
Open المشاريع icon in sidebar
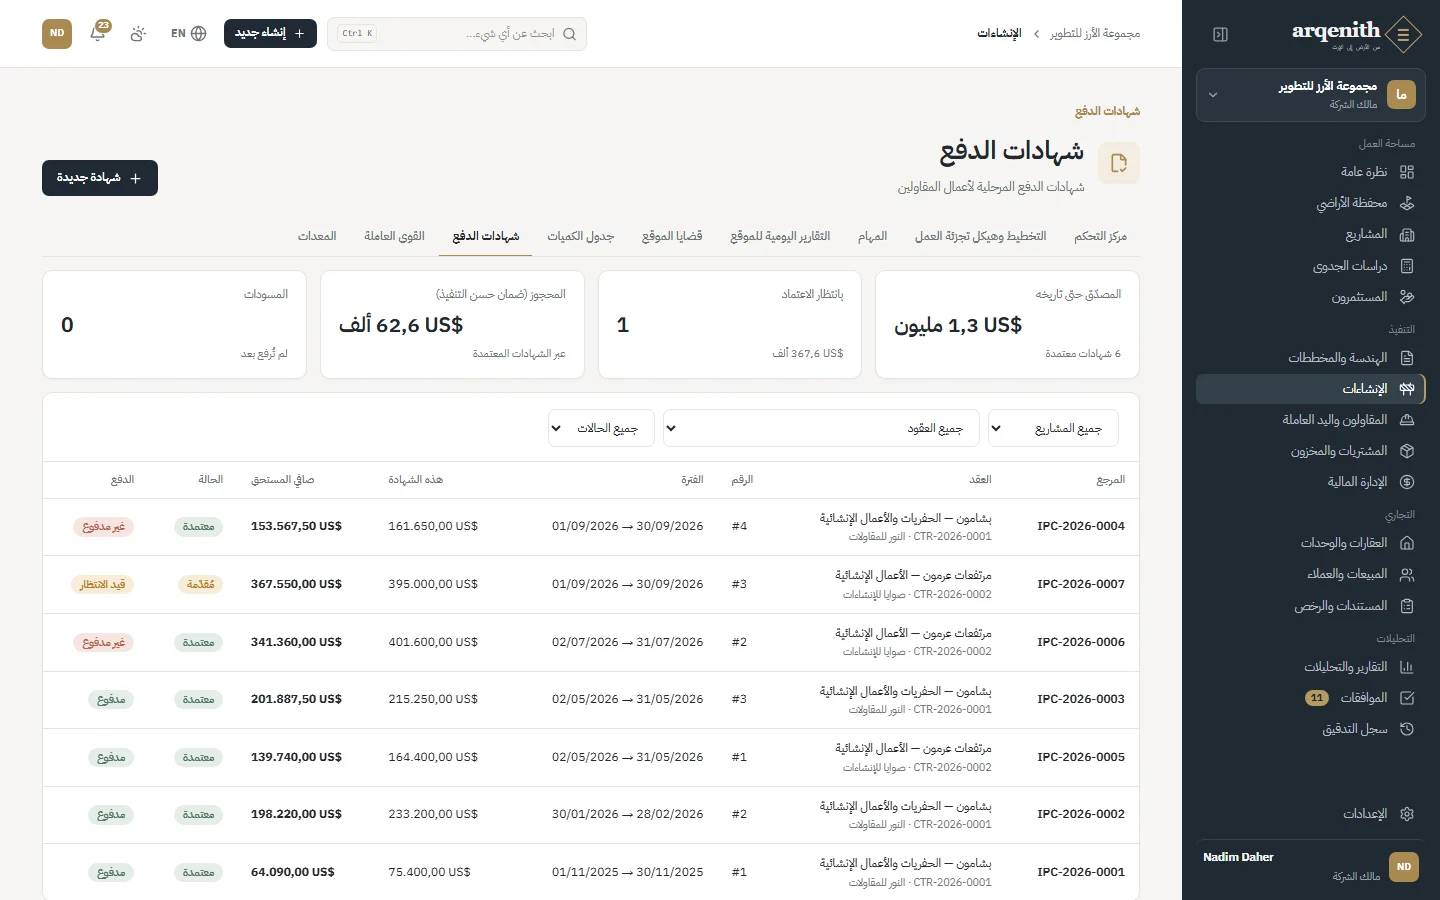point(1407,234)
